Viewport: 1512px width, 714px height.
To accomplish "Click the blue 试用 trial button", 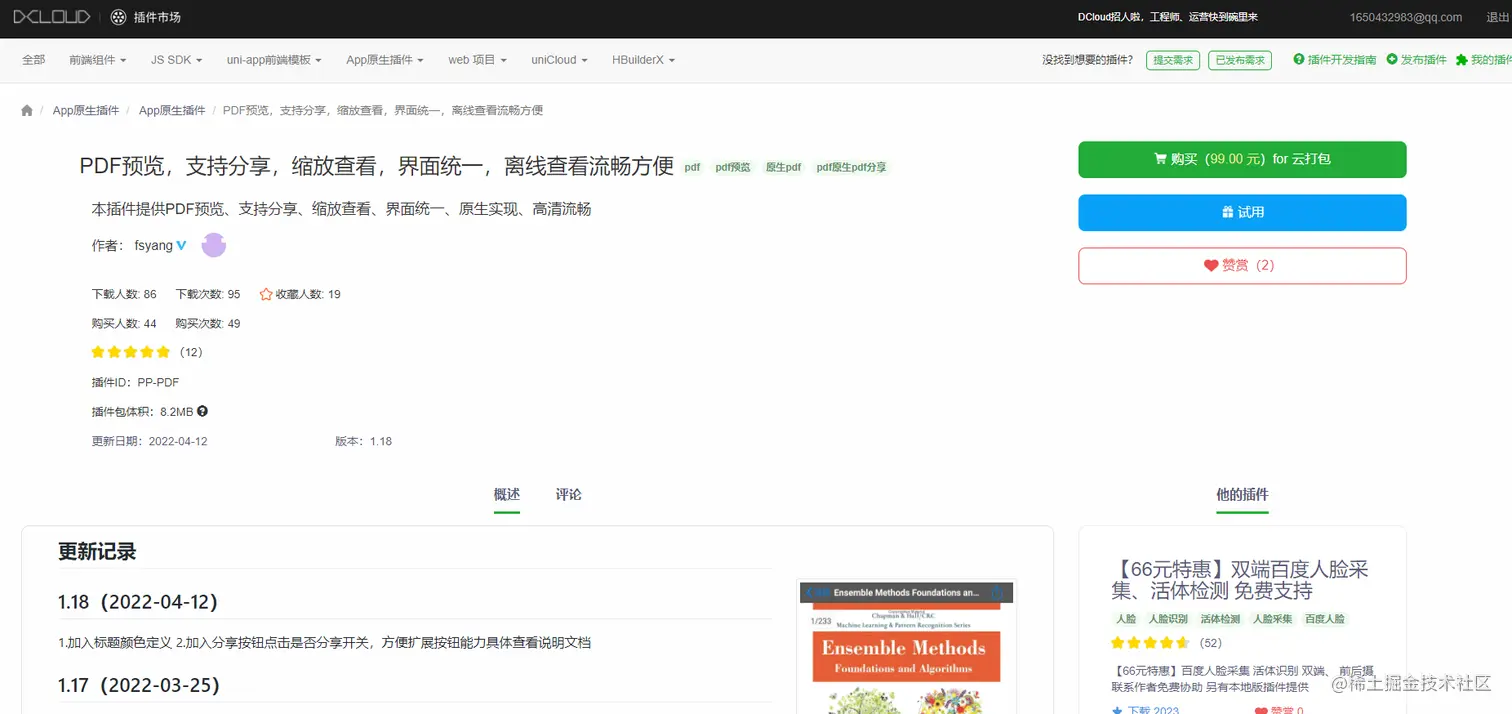I will coord(1242,212).
